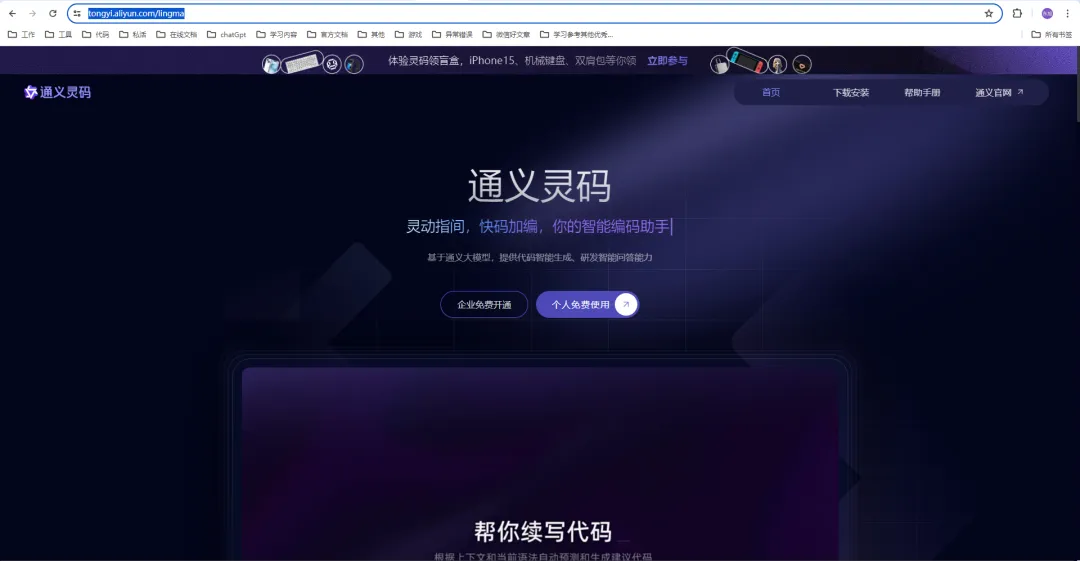Open the 帮助手册 navigation tab
Image resolution: width=1080 pixels, height=561 pixels.
[x=922, y=92]
